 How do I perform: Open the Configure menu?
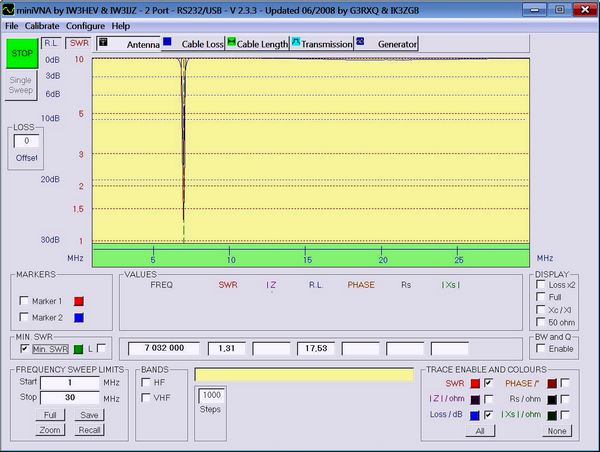[85, 25]
